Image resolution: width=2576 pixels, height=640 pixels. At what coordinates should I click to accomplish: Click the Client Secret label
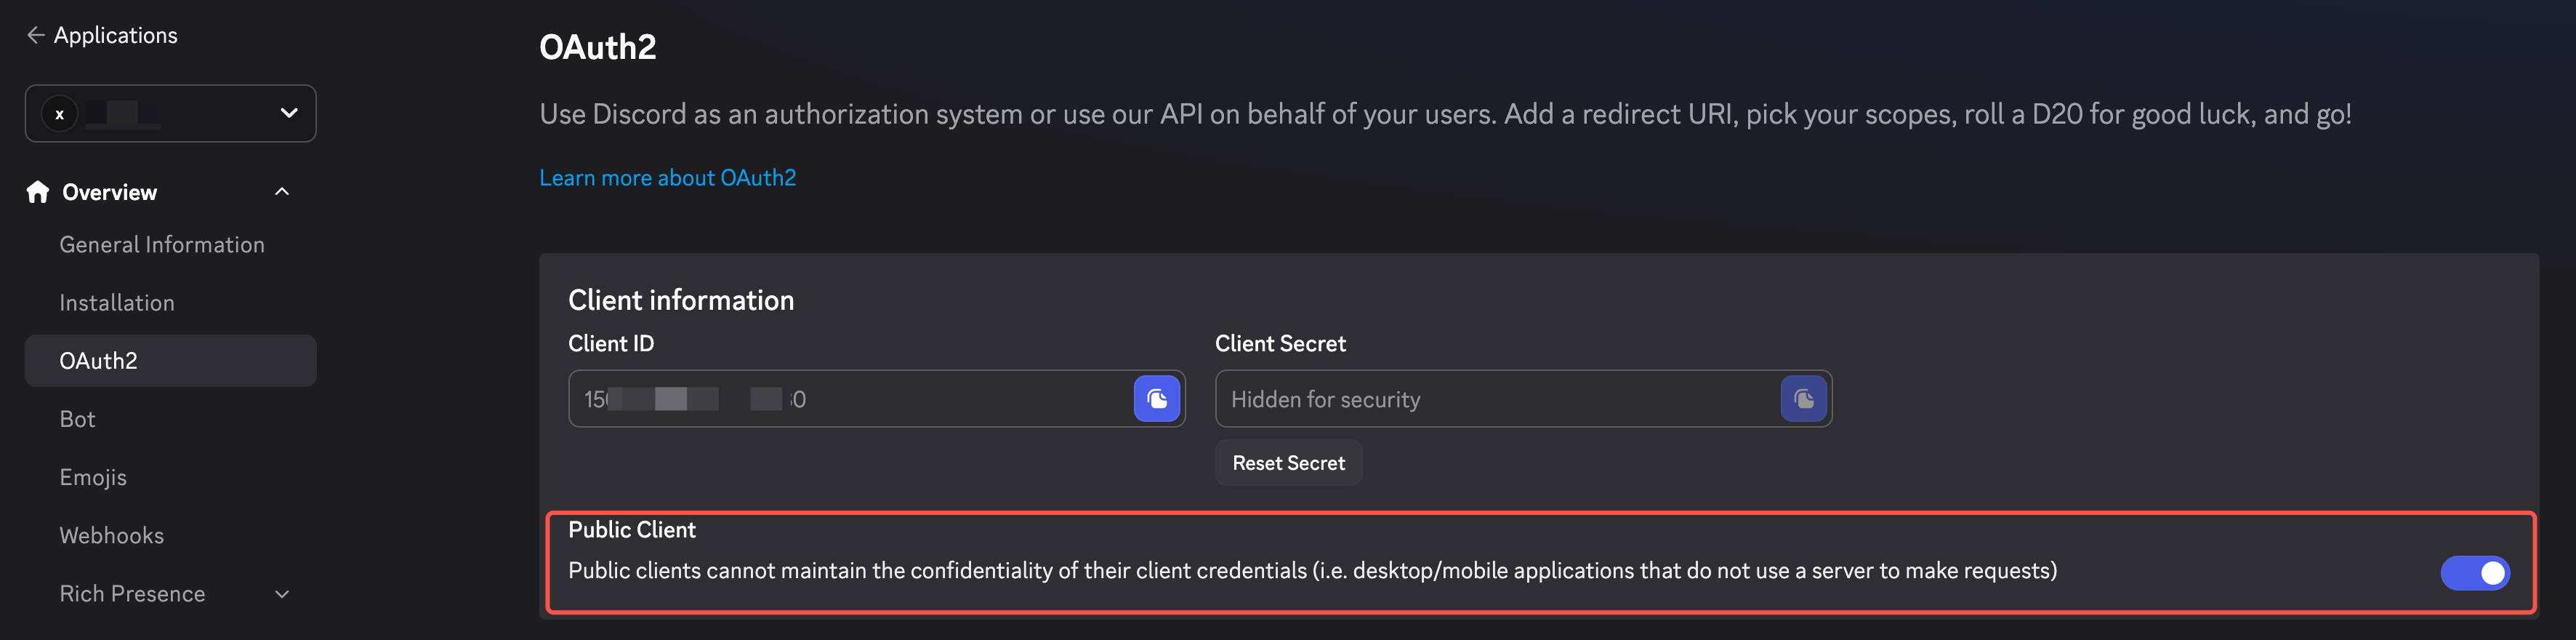pos(1280,344)
